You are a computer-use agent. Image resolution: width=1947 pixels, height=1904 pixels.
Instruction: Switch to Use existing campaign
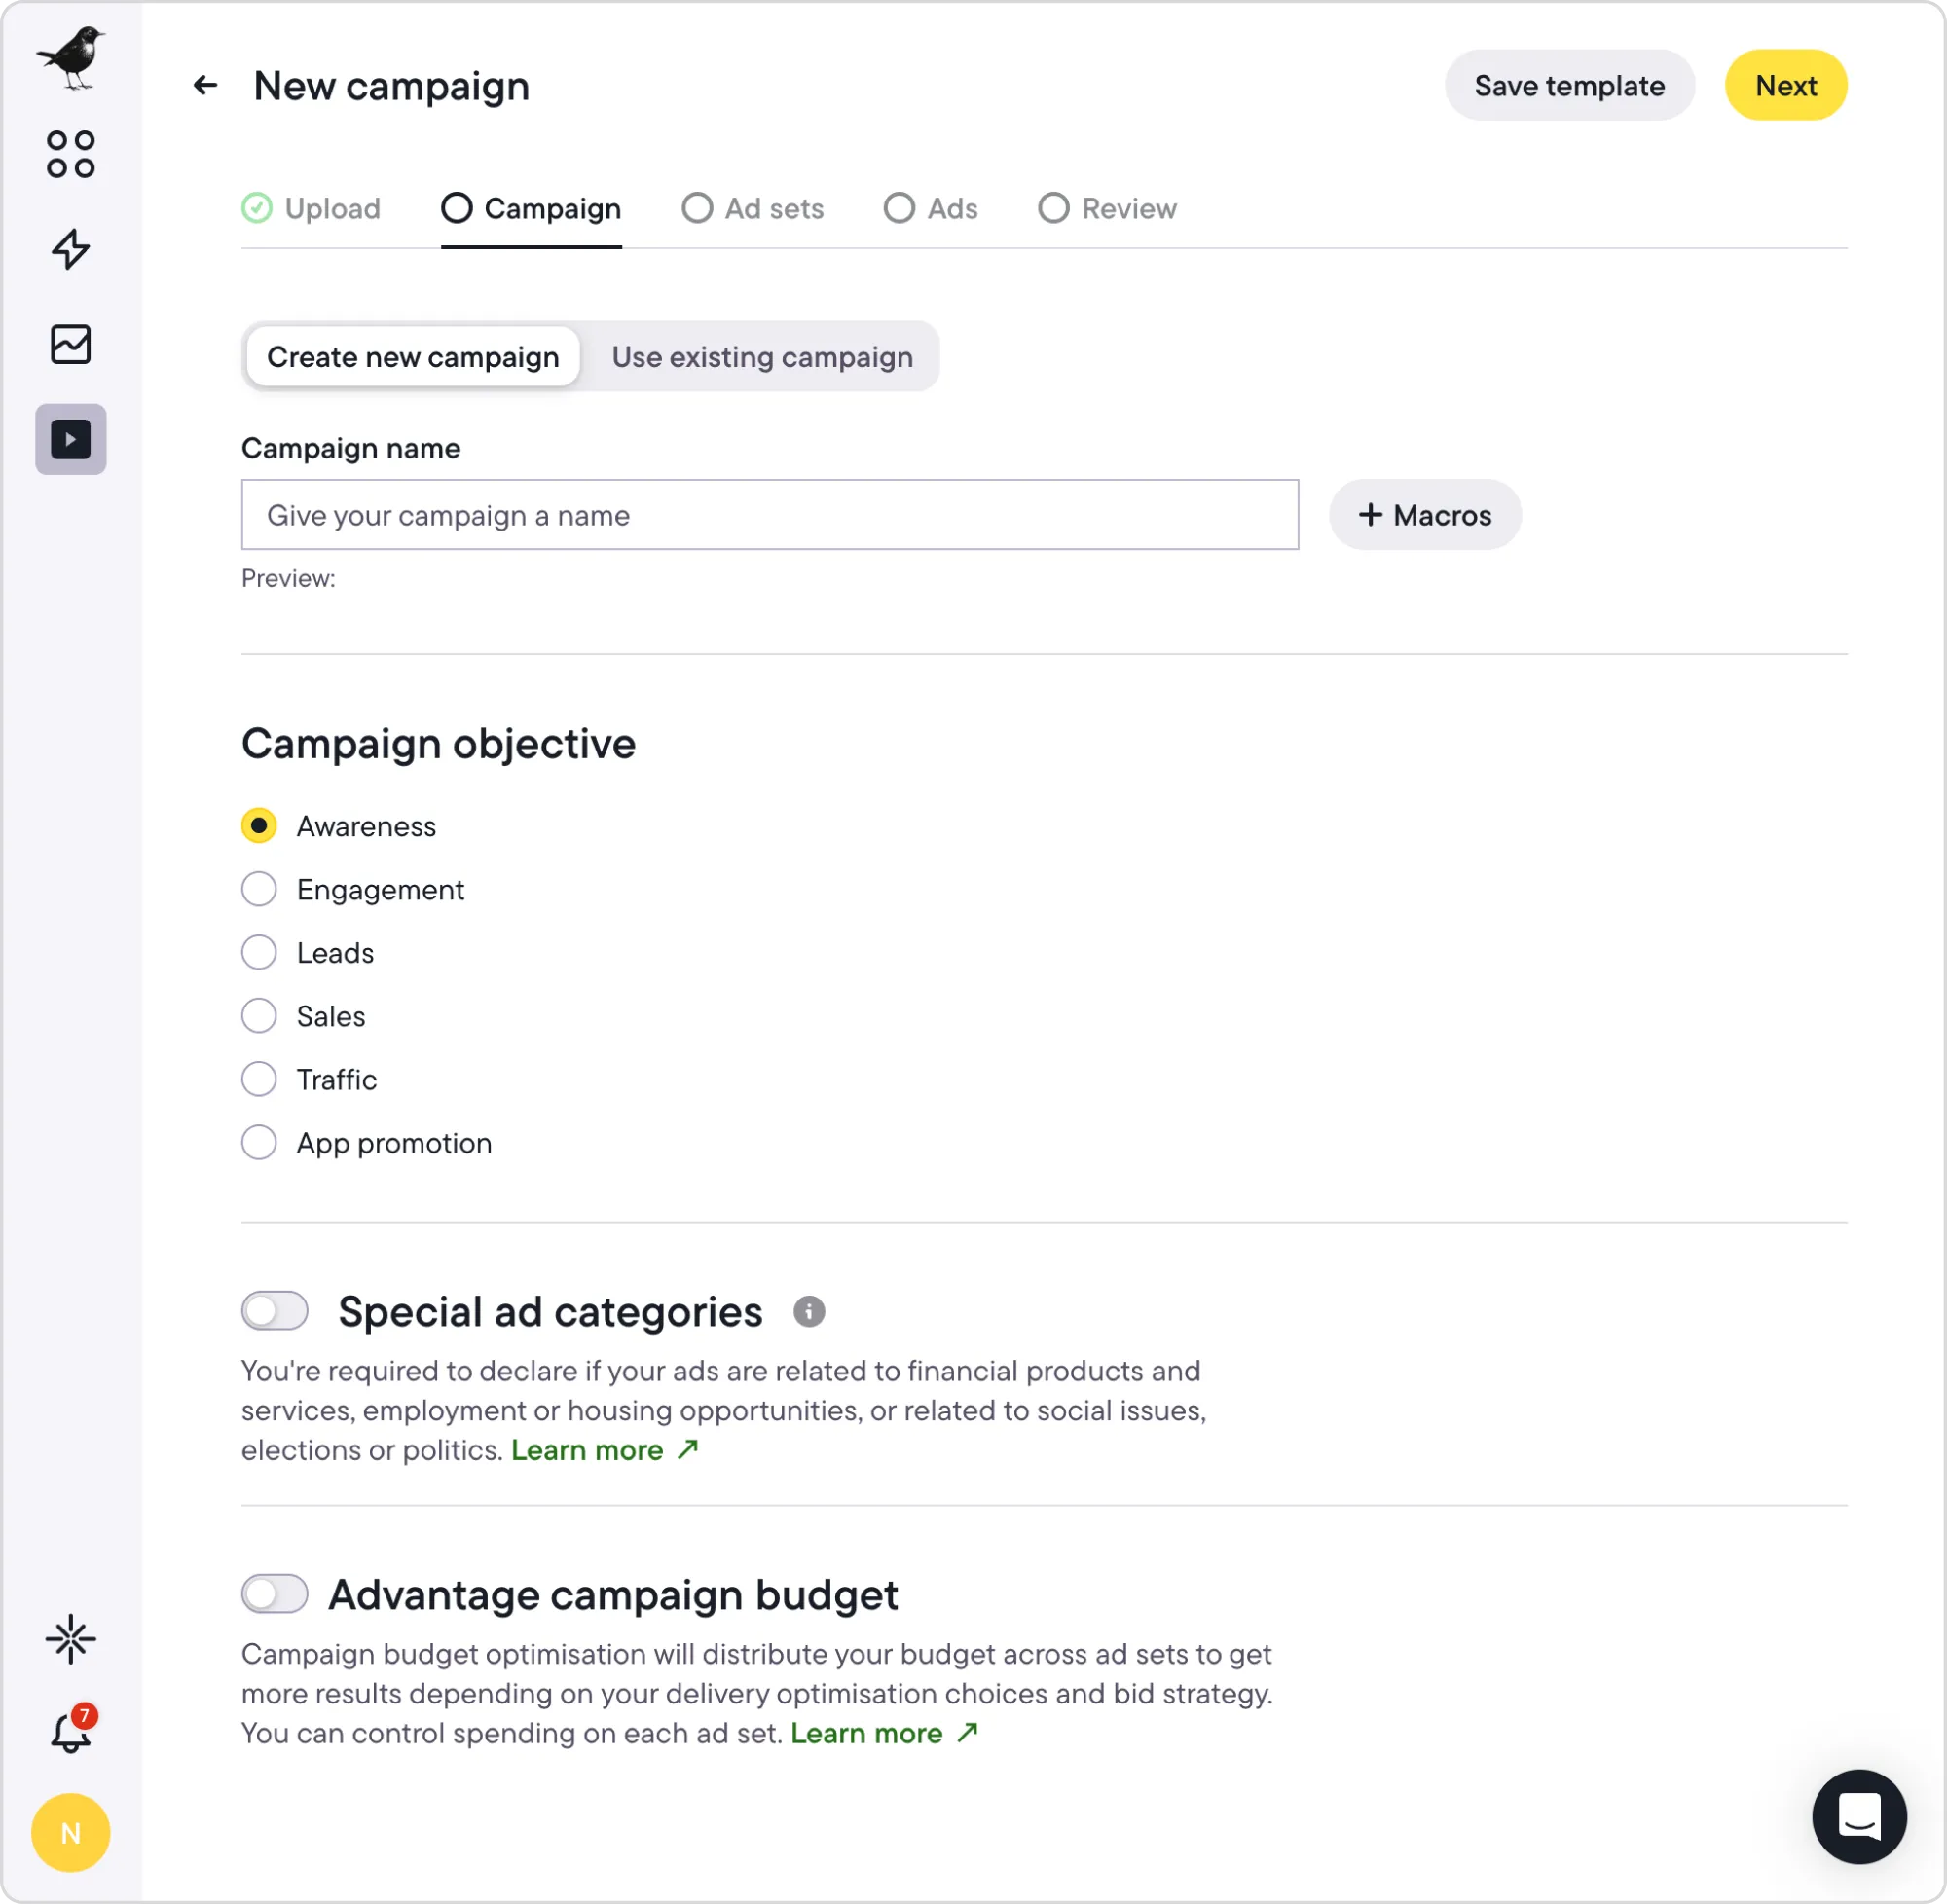click(x=762, y=357)
